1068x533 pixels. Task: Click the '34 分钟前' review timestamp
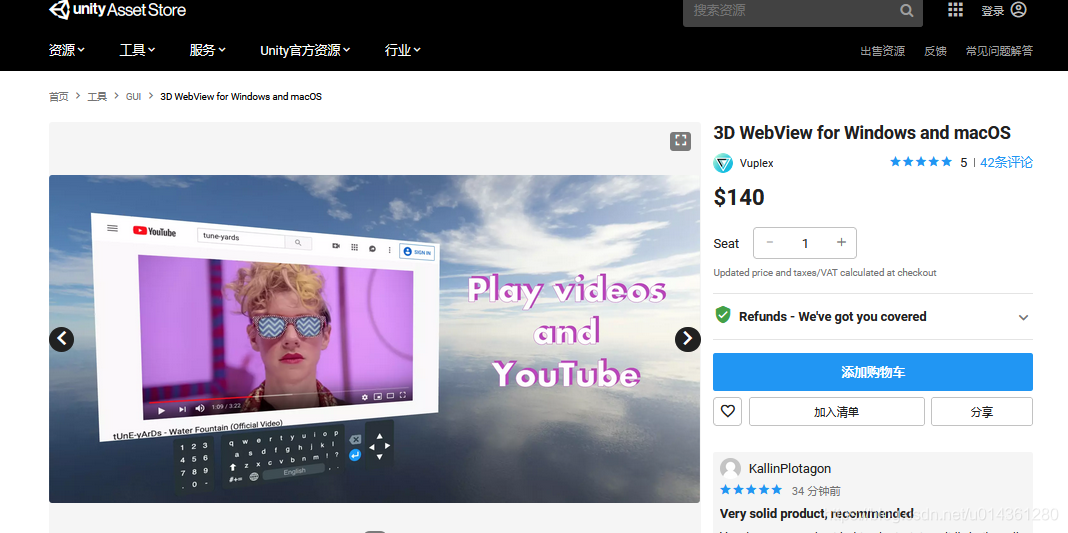click(816, 491)
